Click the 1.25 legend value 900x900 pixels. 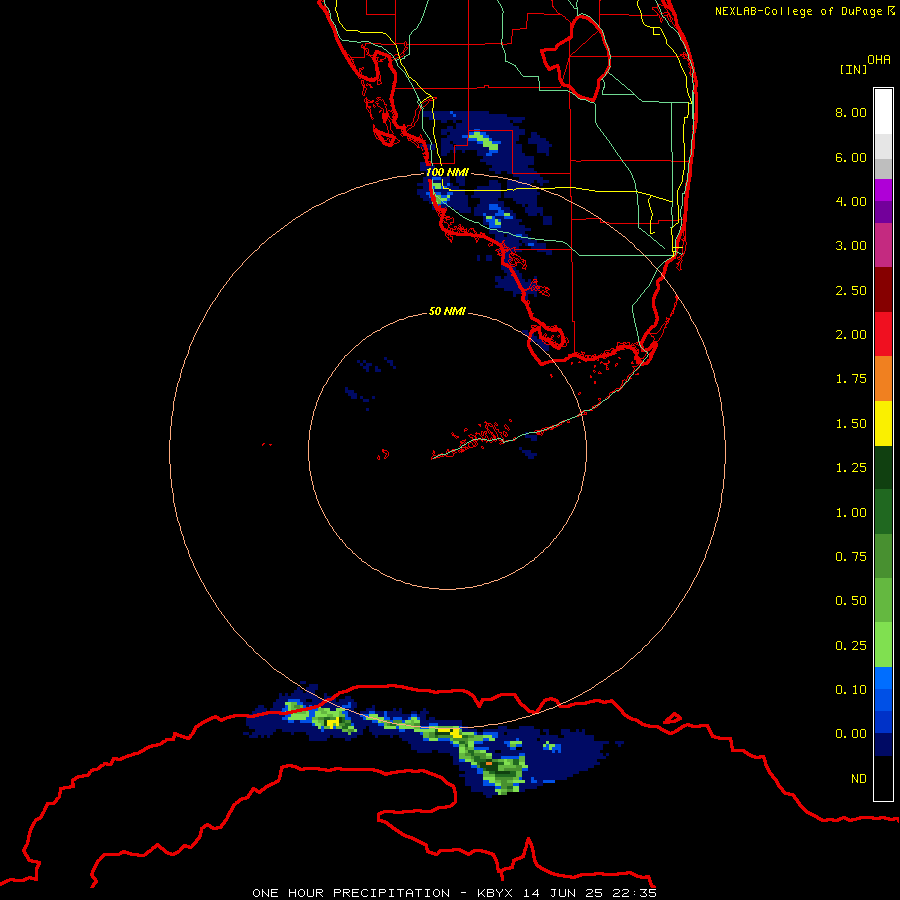point(851,468)
